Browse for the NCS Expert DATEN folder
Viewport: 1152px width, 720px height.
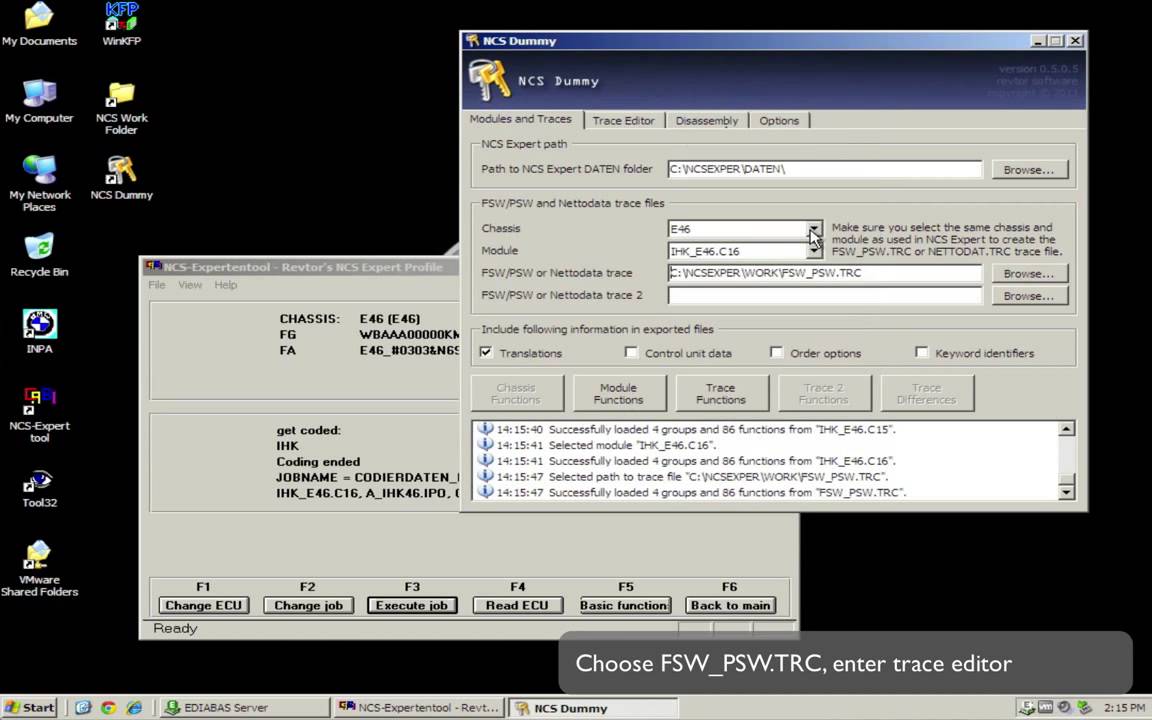(1029, 170)
